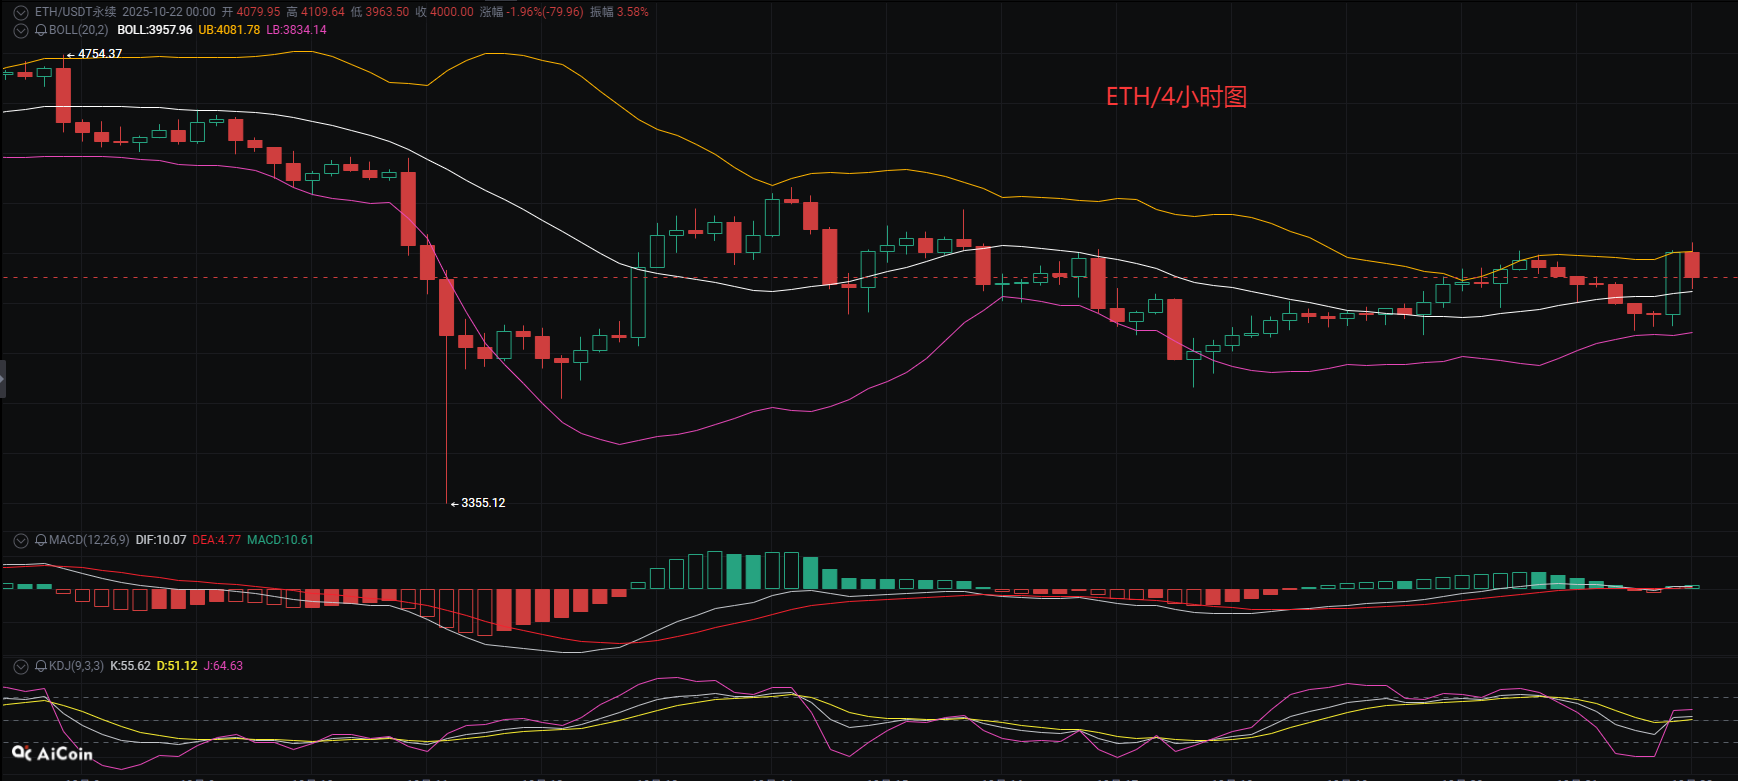Expand the left side panel handle
The image size is (1738, 781).
click(3, 379)
